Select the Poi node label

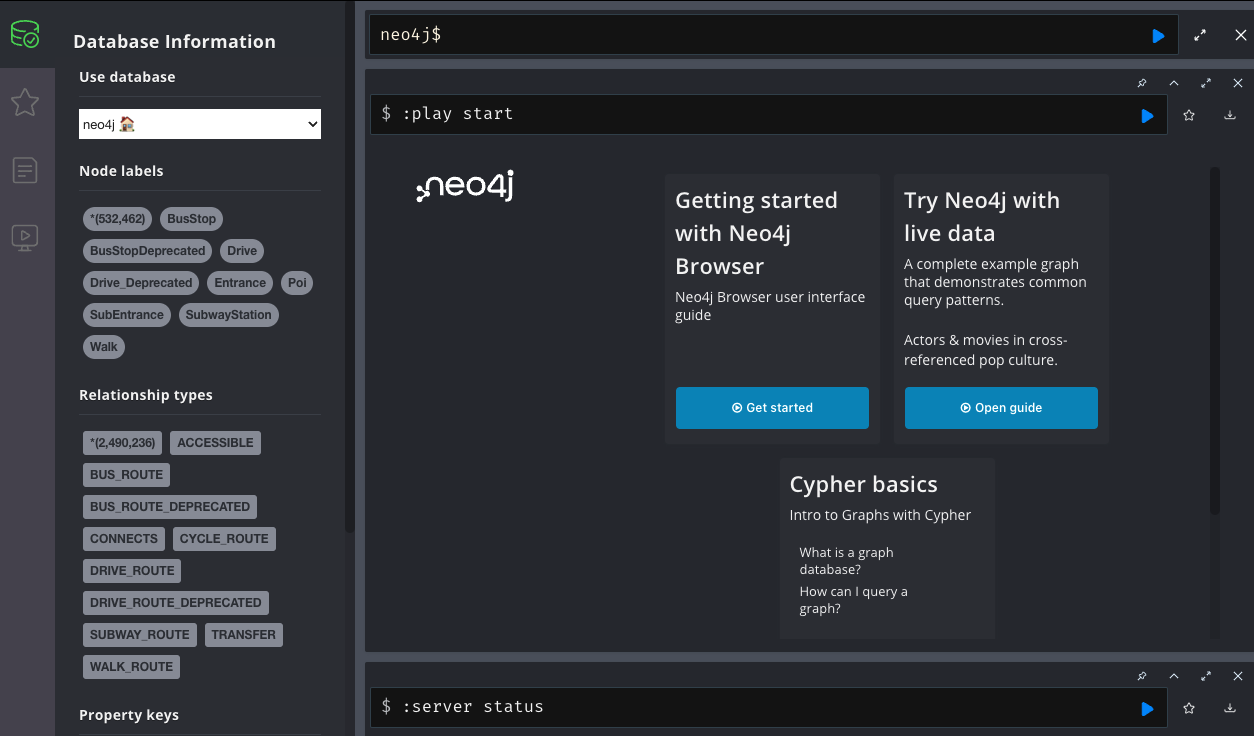(297, 283)
